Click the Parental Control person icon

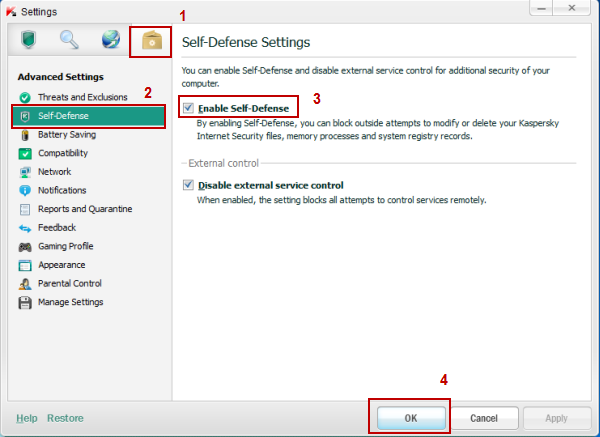tap(25, 284)
